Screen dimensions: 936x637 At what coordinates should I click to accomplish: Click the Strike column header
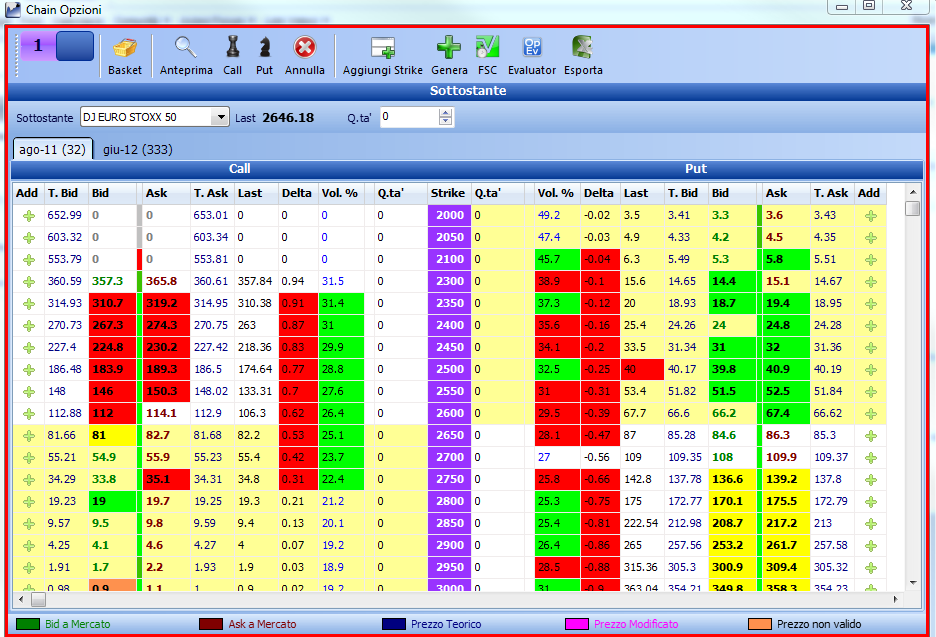tap(448, 193)
